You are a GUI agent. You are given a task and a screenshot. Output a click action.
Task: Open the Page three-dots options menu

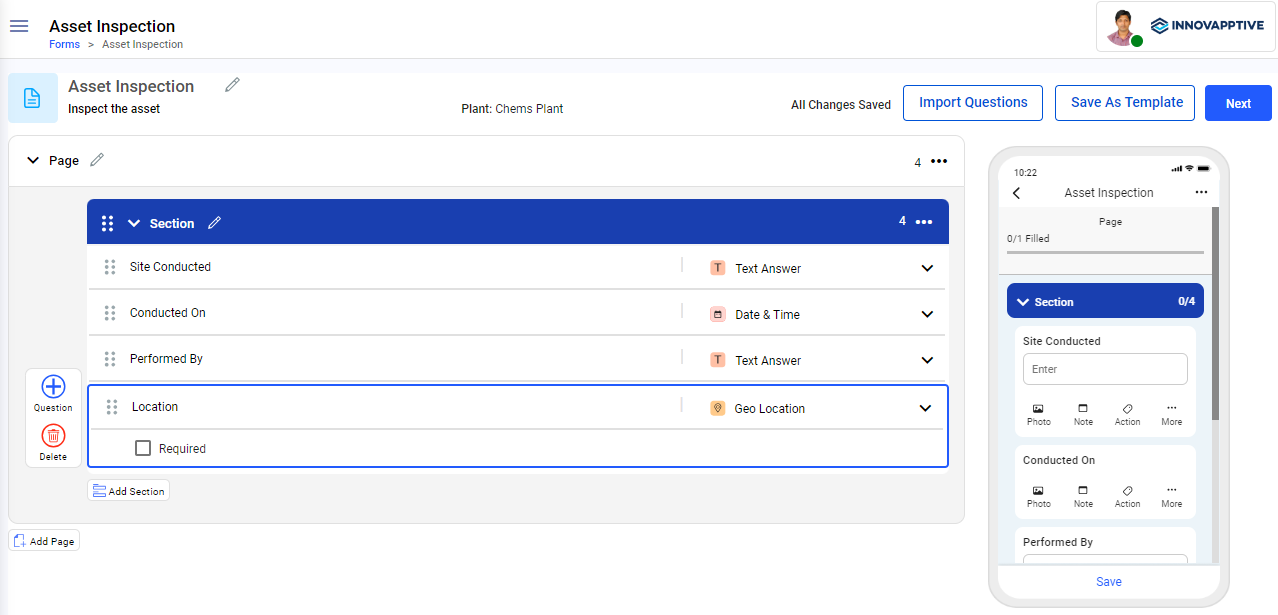(939, 162)
